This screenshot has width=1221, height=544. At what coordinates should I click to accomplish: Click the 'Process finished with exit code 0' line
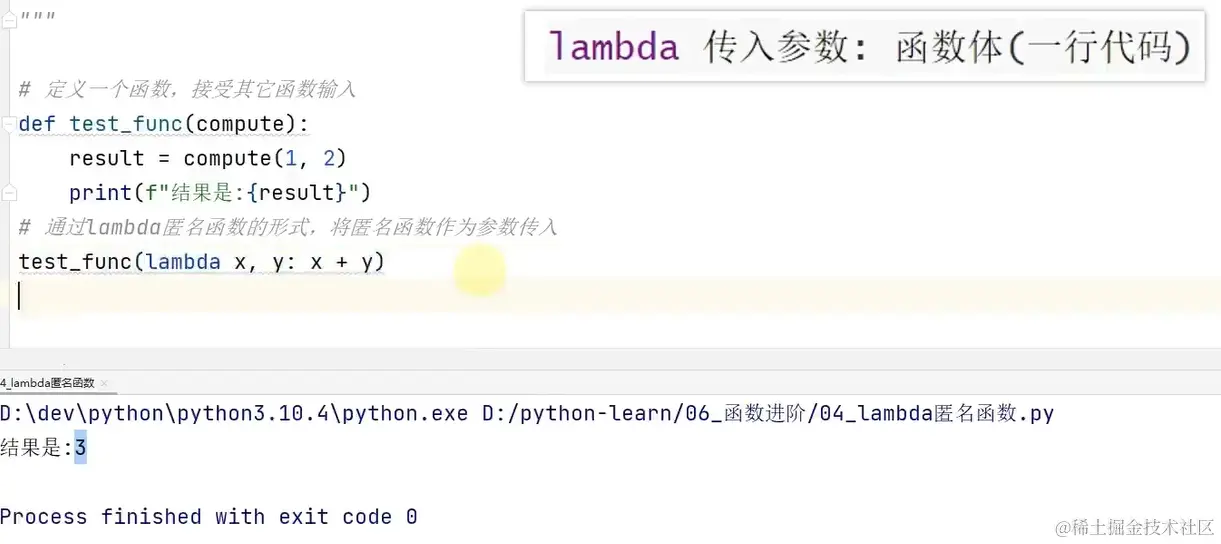(x=208, y=517)
